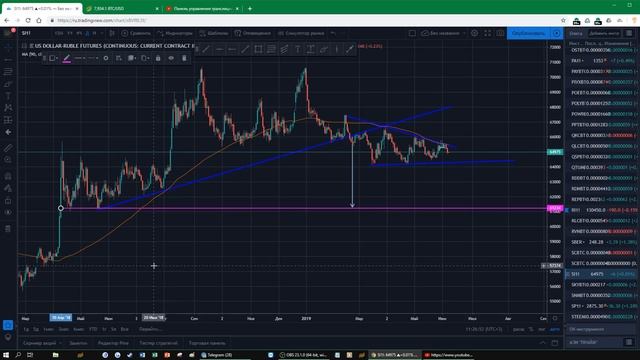Select the SBER row in the watchlist

click(x=602, y=242)
